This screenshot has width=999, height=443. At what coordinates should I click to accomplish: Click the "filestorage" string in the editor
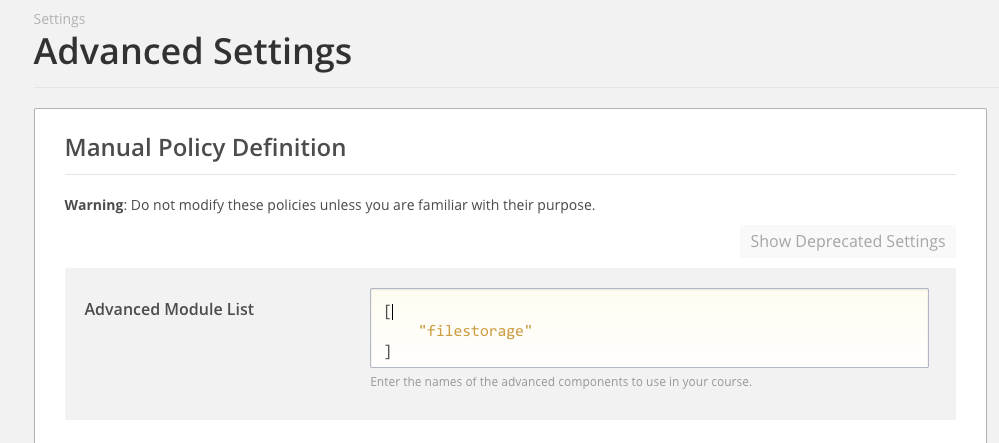click(475, 330)
